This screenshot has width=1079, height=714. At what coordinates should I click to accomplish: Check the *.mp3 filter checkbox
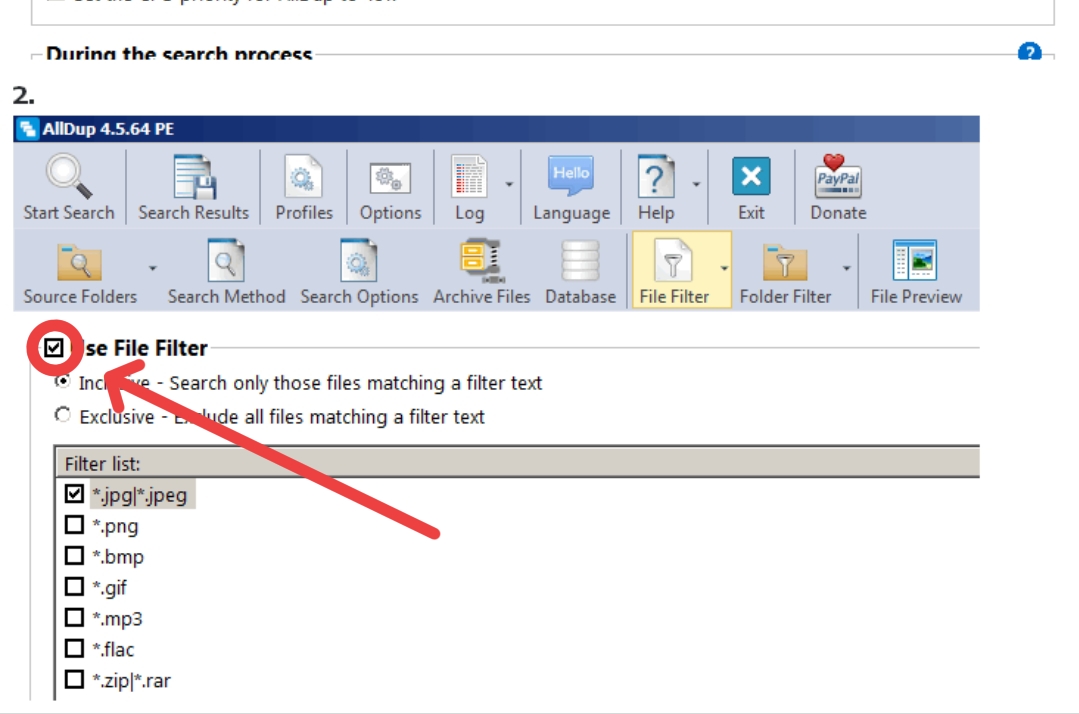(74, 618)
